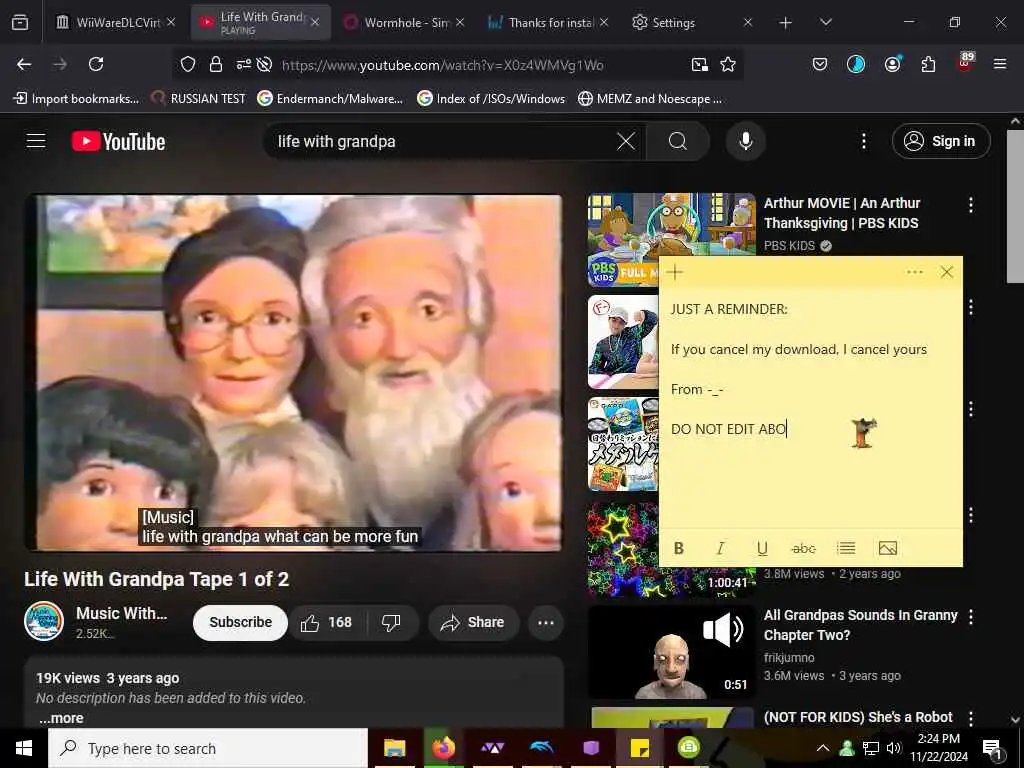This screenshot has height=768, width=1024.
Task: Click the Firefox address bar URL
Action: tap(443, 65)
